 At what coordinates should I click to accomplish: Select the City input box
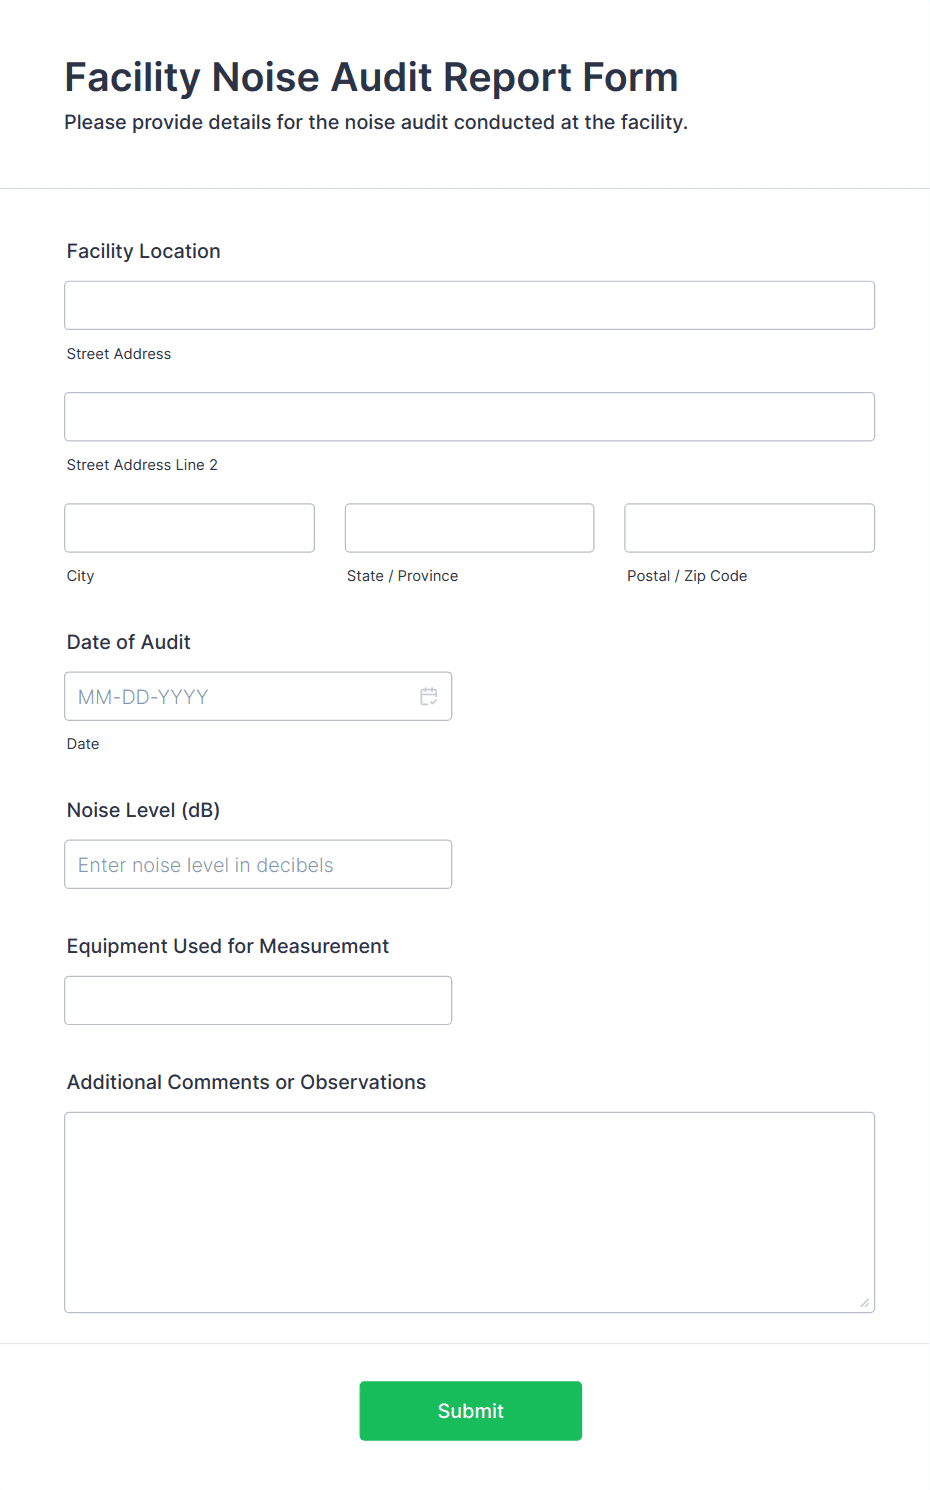[189, 528]
